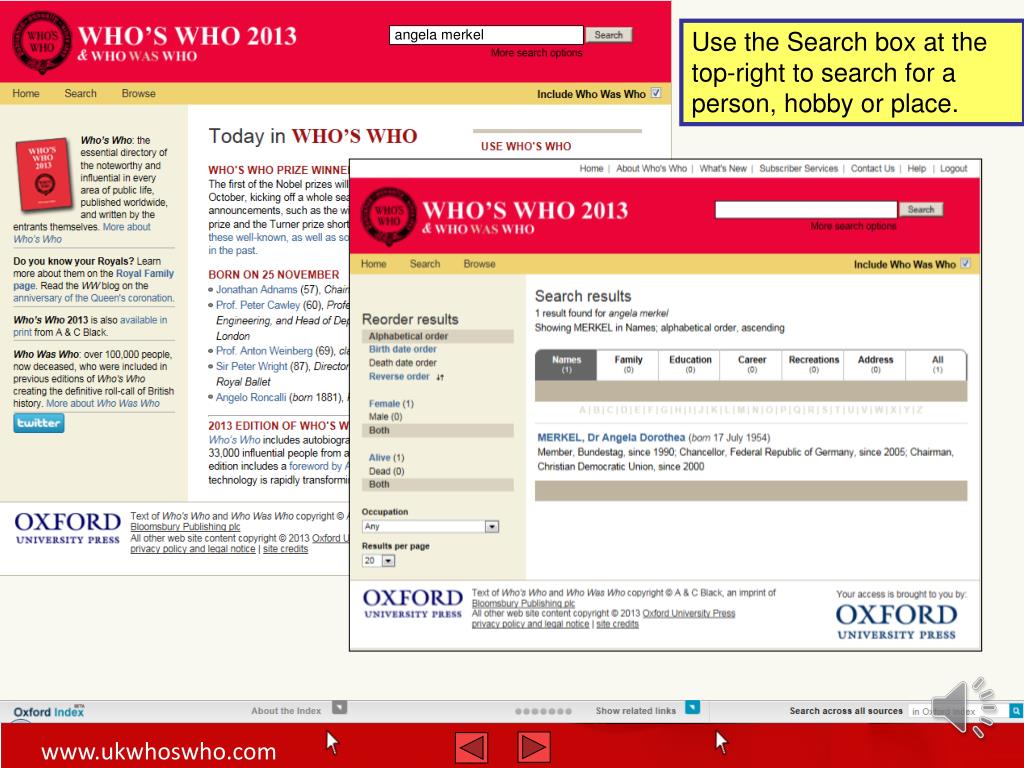The image size is (1024, 768).
Task: Toggle Include Who Was Who checkbox in the results window
Action: click(x=966, y=264)
